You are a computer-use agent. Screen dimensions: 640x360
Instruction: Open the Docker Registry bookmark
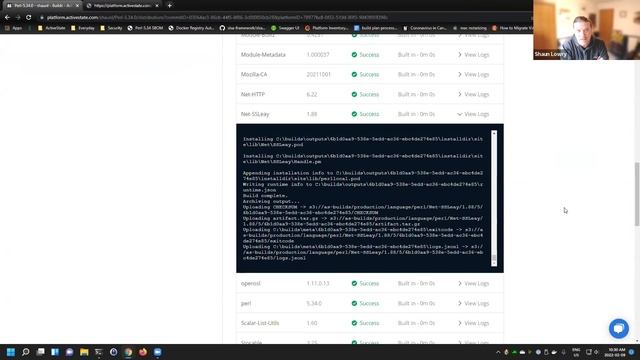coord(191,28)
